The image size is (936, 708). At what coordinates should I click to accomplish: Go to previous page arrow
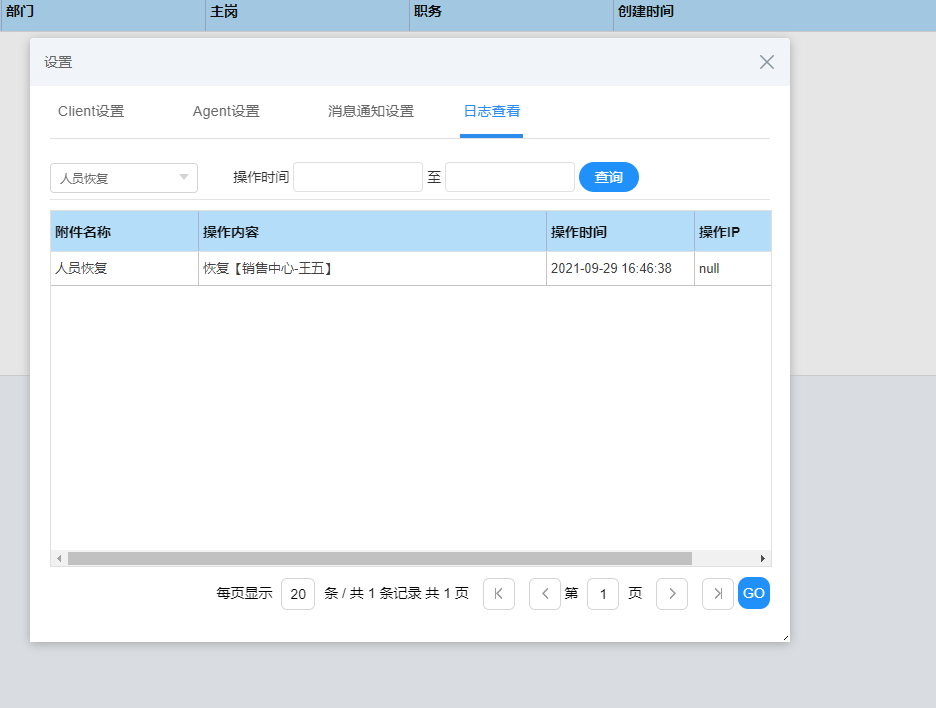pyautogui.click(x=545, y=594)
